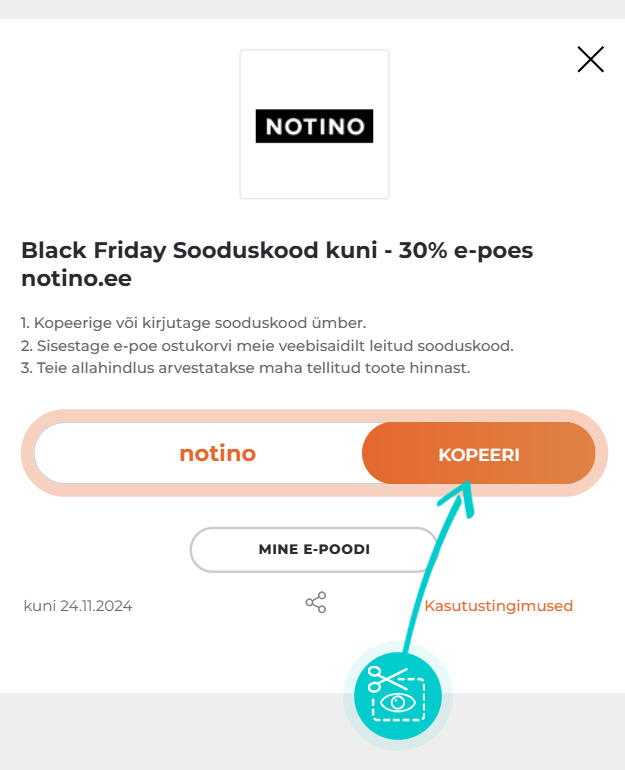Open the Kasutustingimused link
The image size is (625, 770).
tap(498, 606)
